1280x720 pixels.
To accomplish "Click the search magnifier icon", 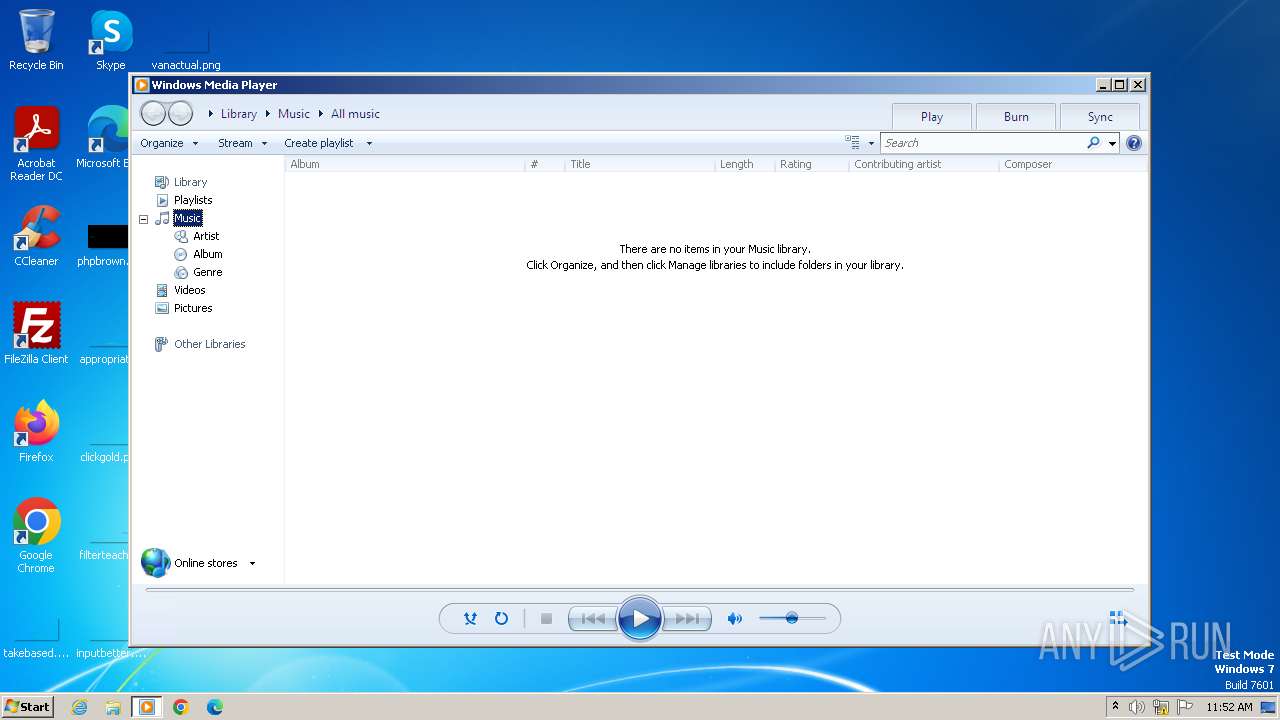I will coord(1093,143).
